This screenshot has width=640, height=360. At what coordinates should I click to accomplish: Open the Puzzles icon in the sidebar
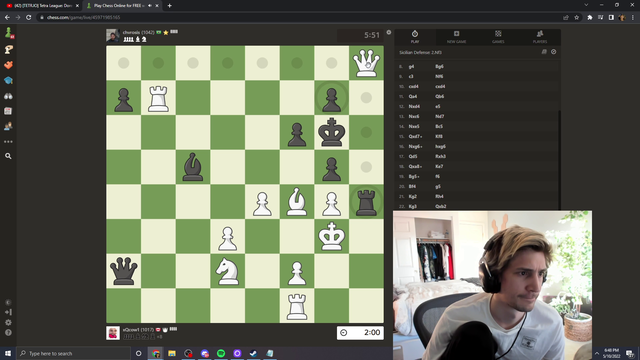click(x=8, y=65)
